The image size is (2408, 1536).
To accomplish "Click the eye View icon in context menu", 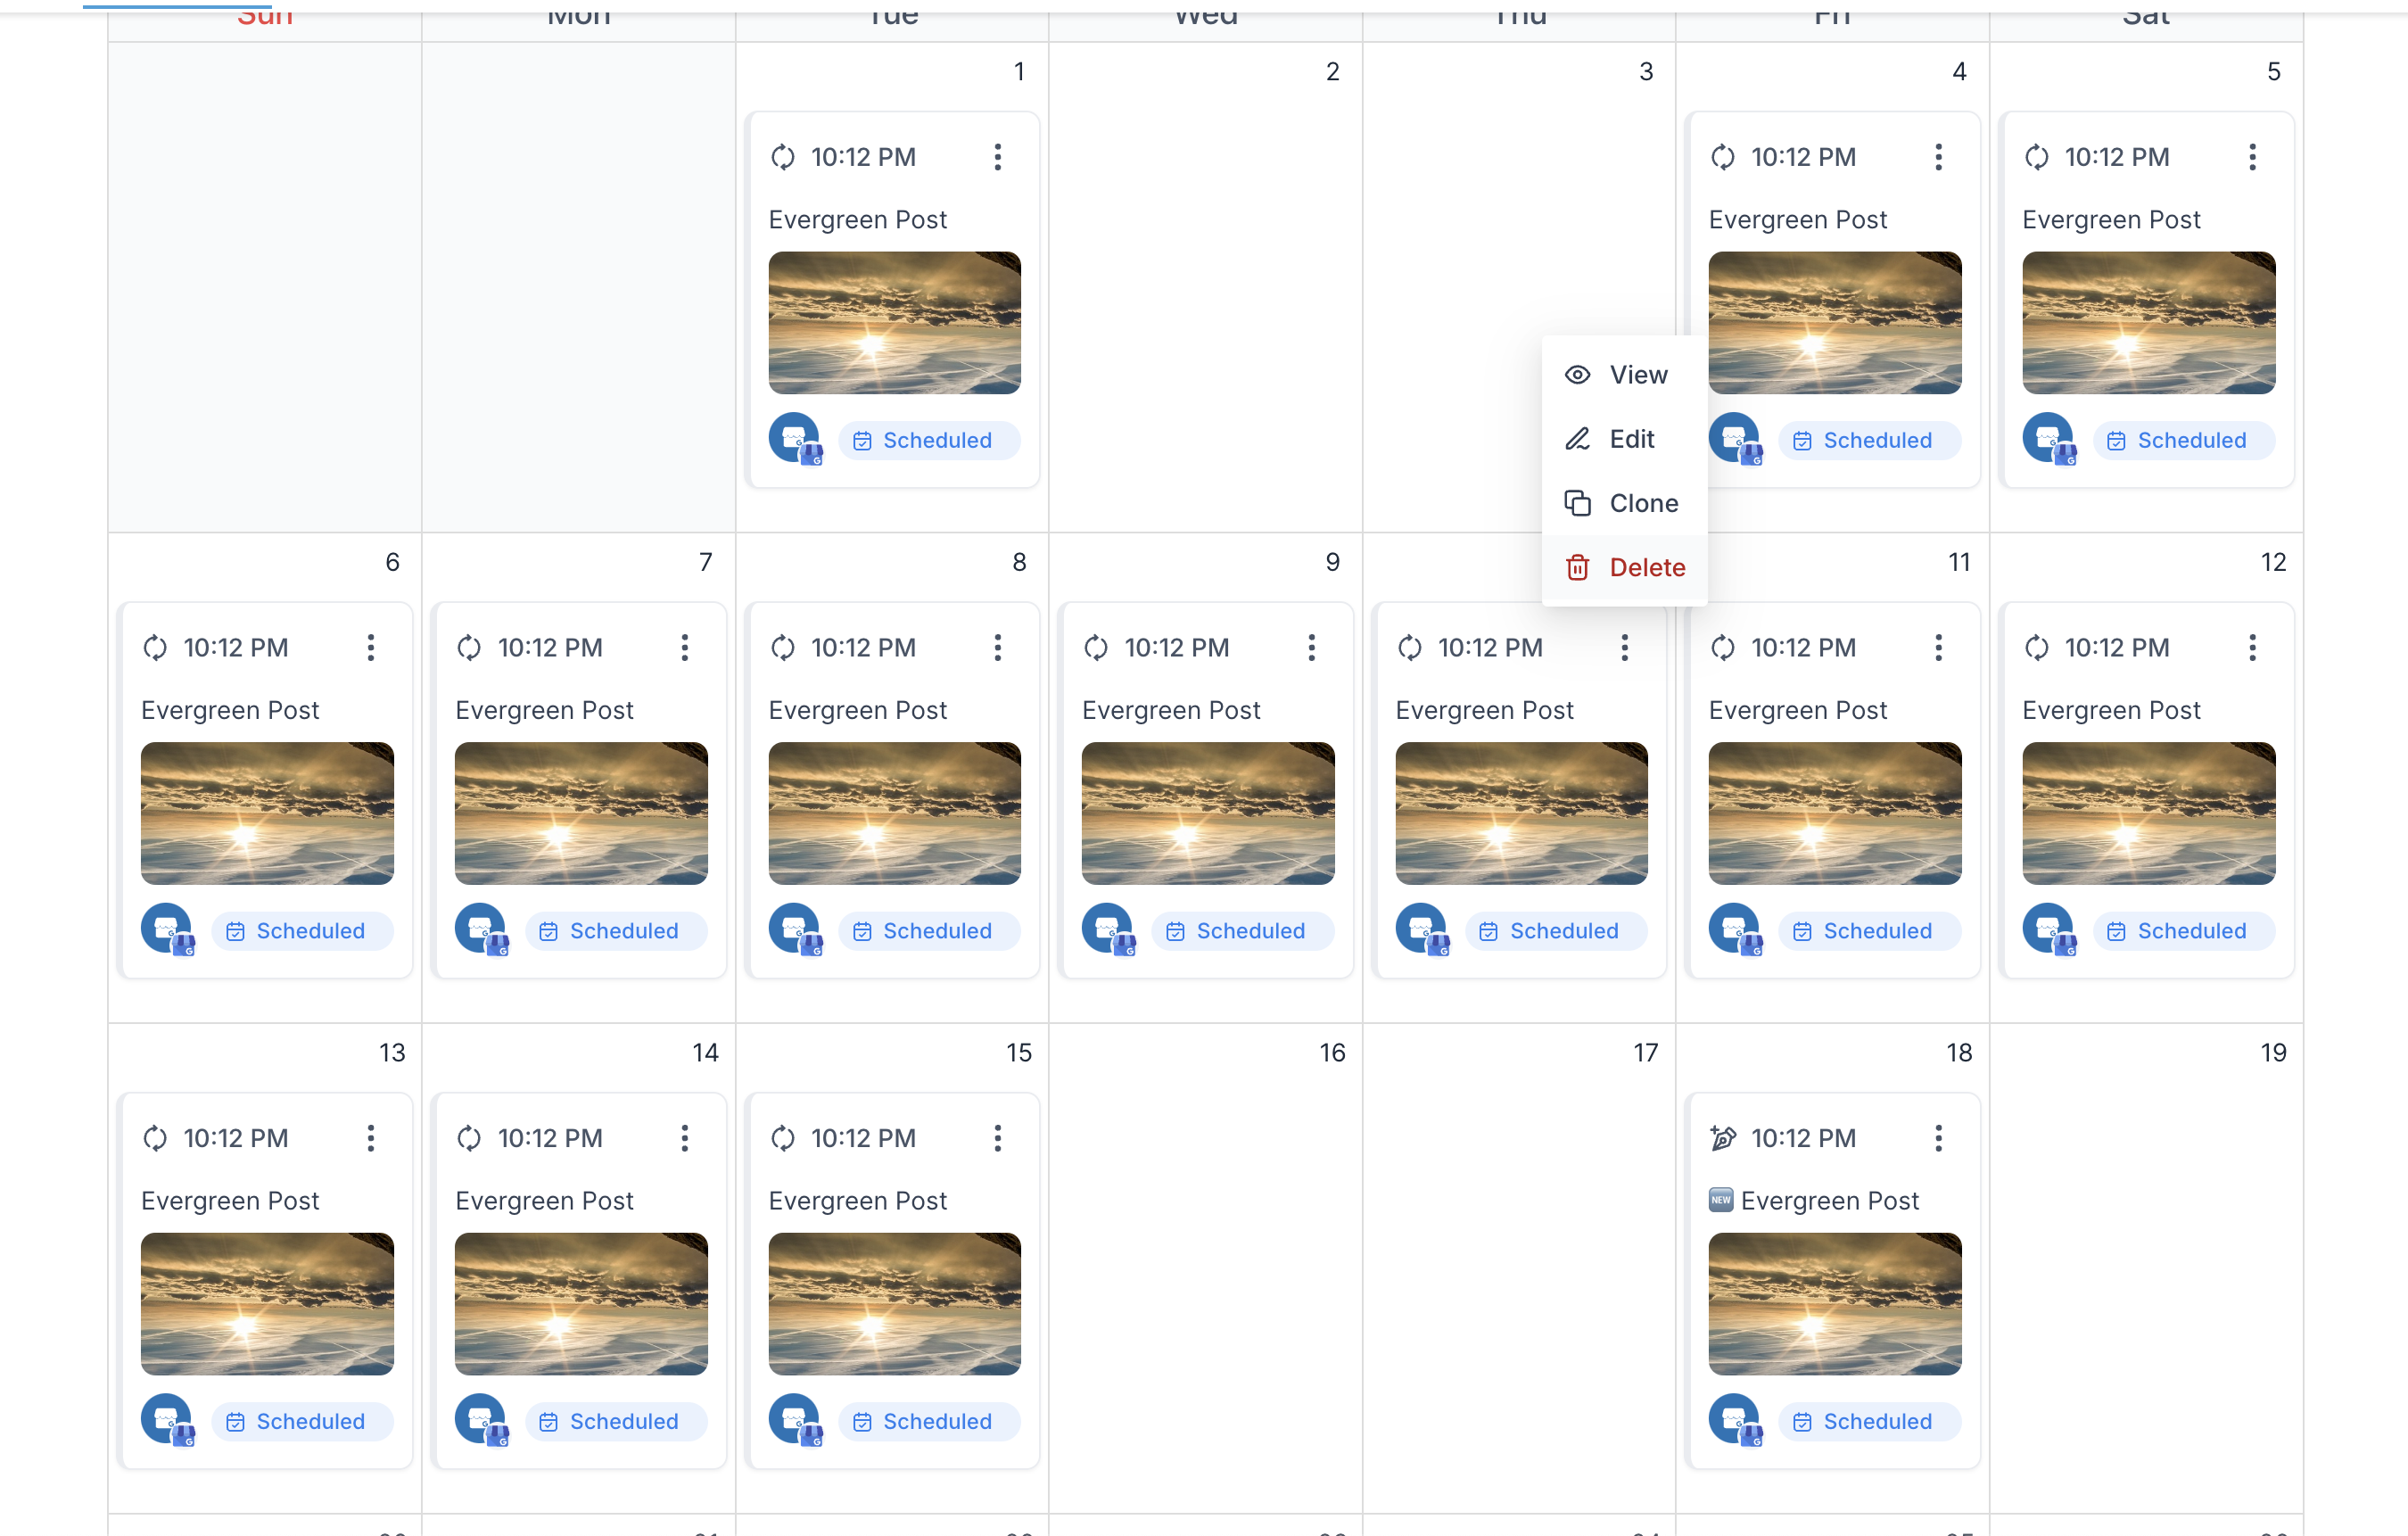I will coord(1577,375).
